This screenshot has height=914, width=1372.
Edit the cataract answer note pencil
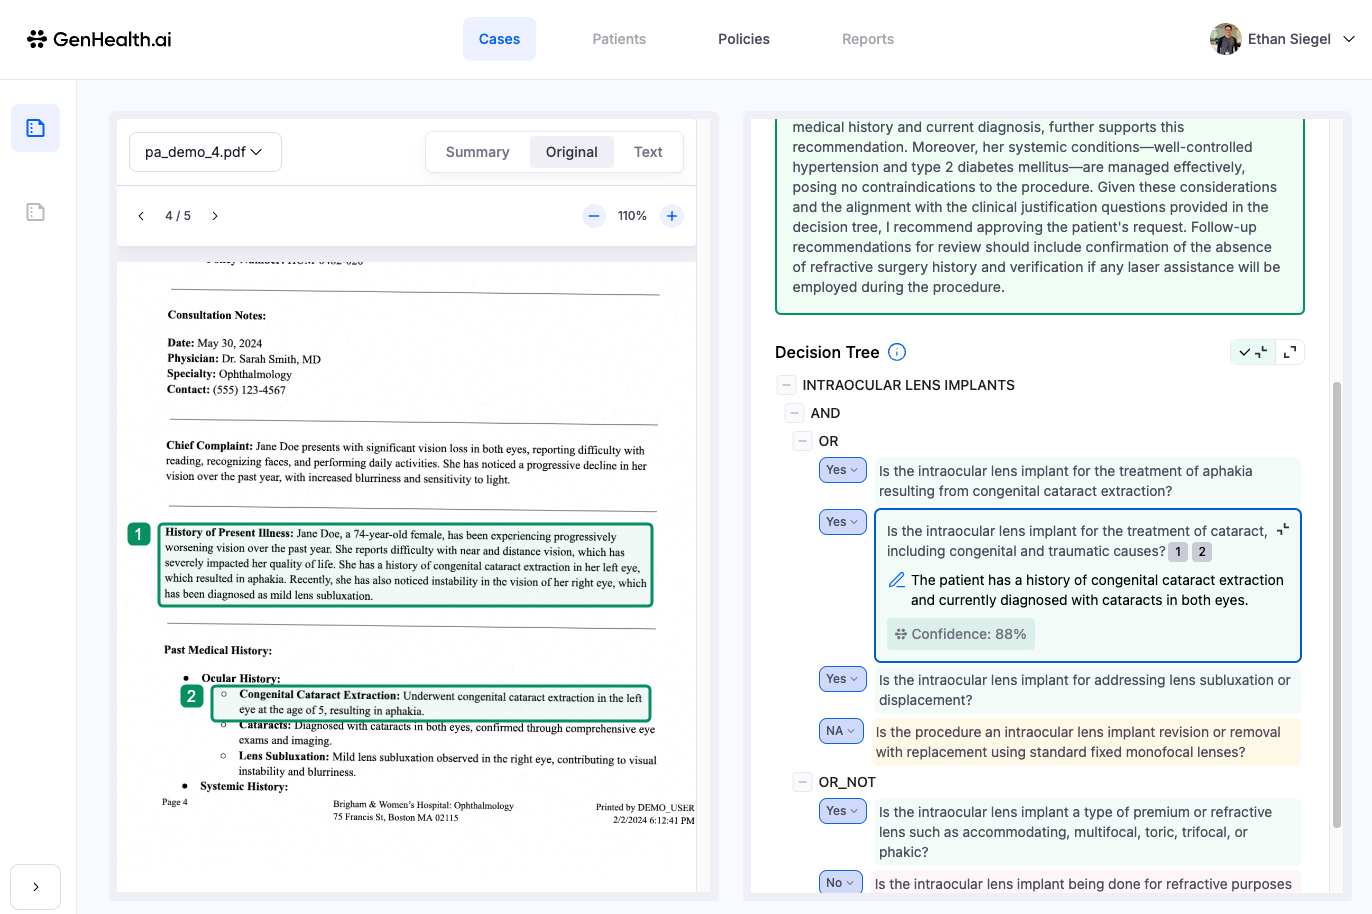897,580
